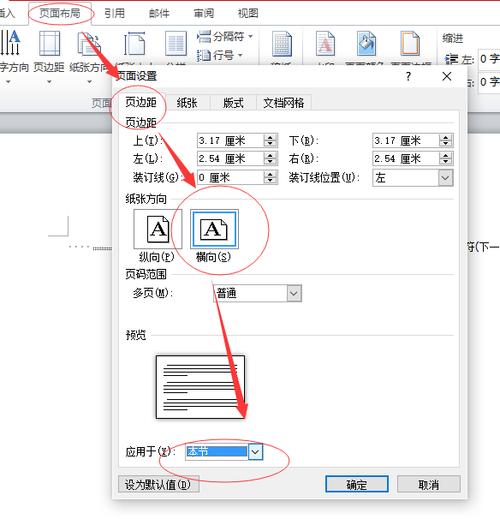
Task: Open the Draft Paper settings ribbon icon
Action: (x=282, y=43)
